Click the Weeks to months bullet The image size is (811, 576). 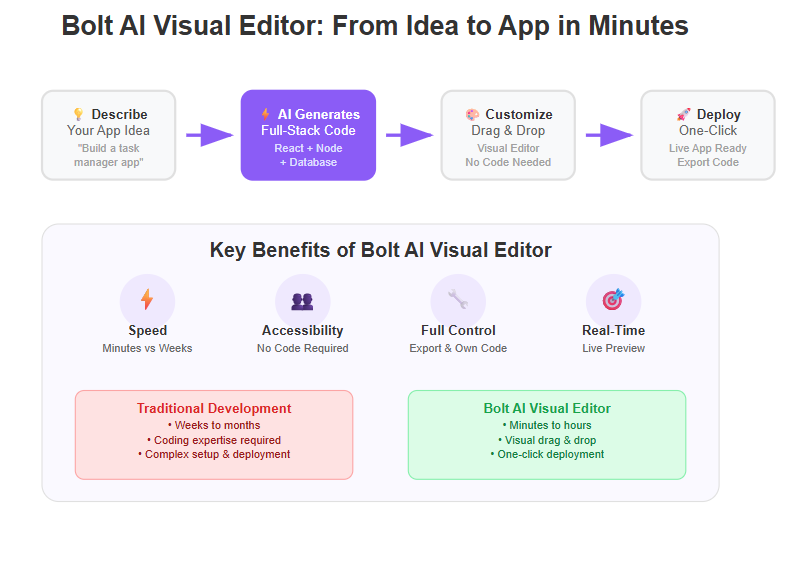point(214,426)
